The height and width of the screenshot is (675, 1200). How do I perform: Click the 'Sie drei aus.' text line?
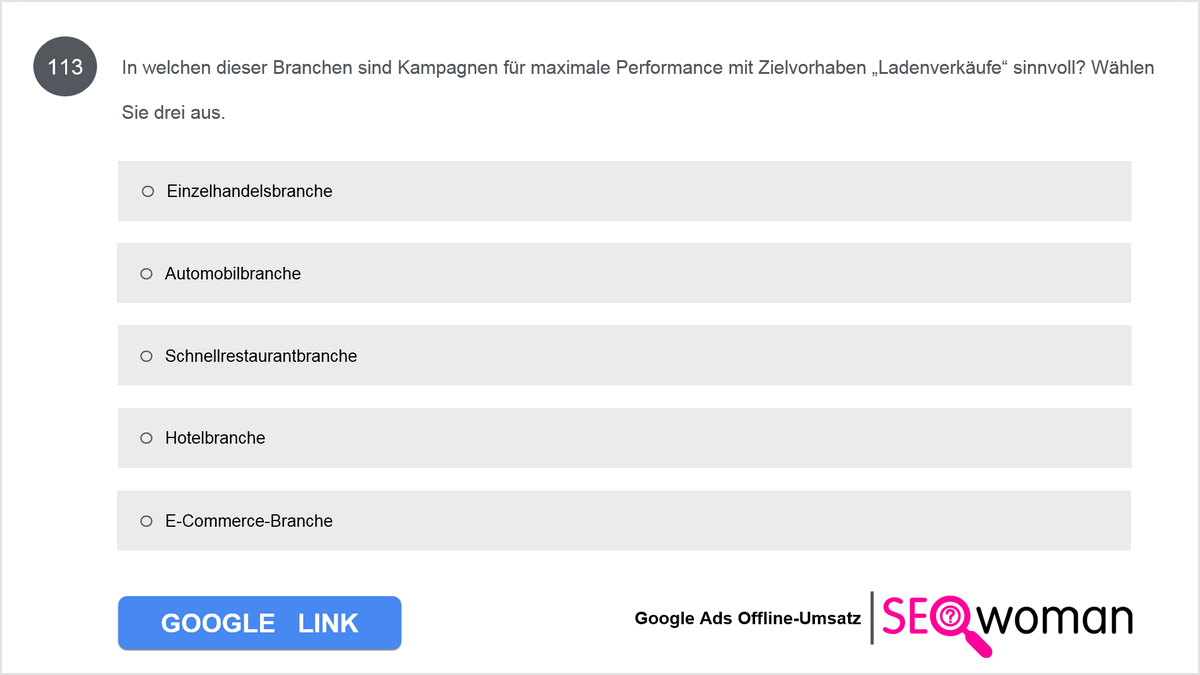click(x=174, y=113)
